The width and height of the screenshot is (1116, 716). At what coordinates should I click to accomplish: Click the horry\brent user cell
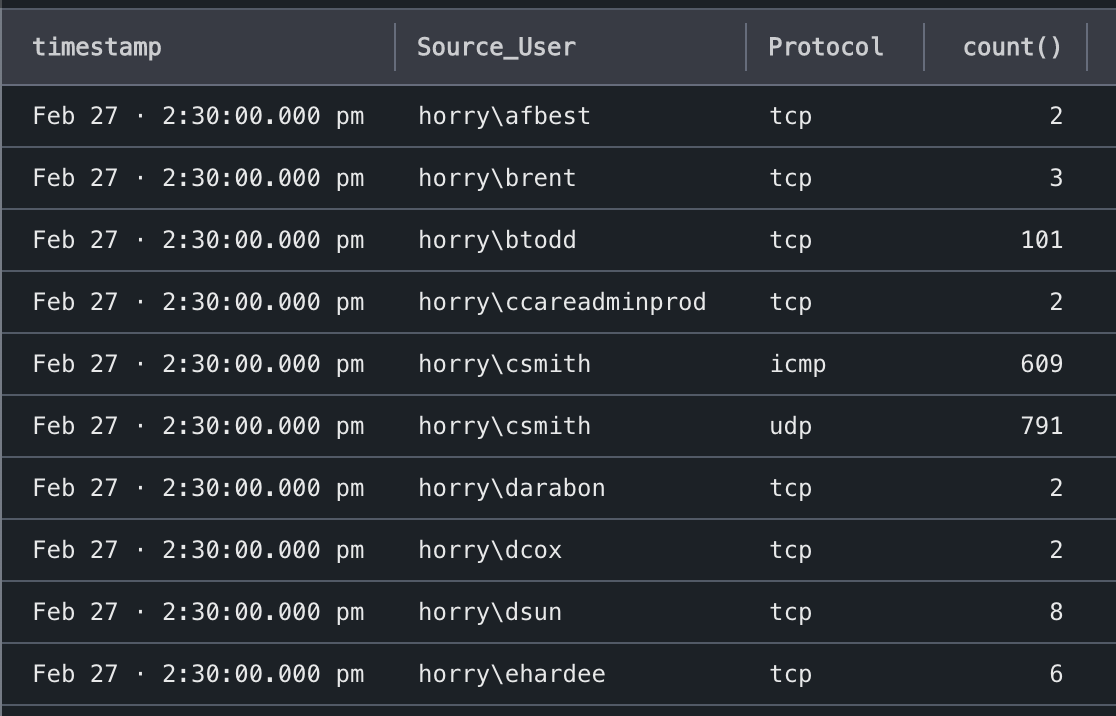497,178
